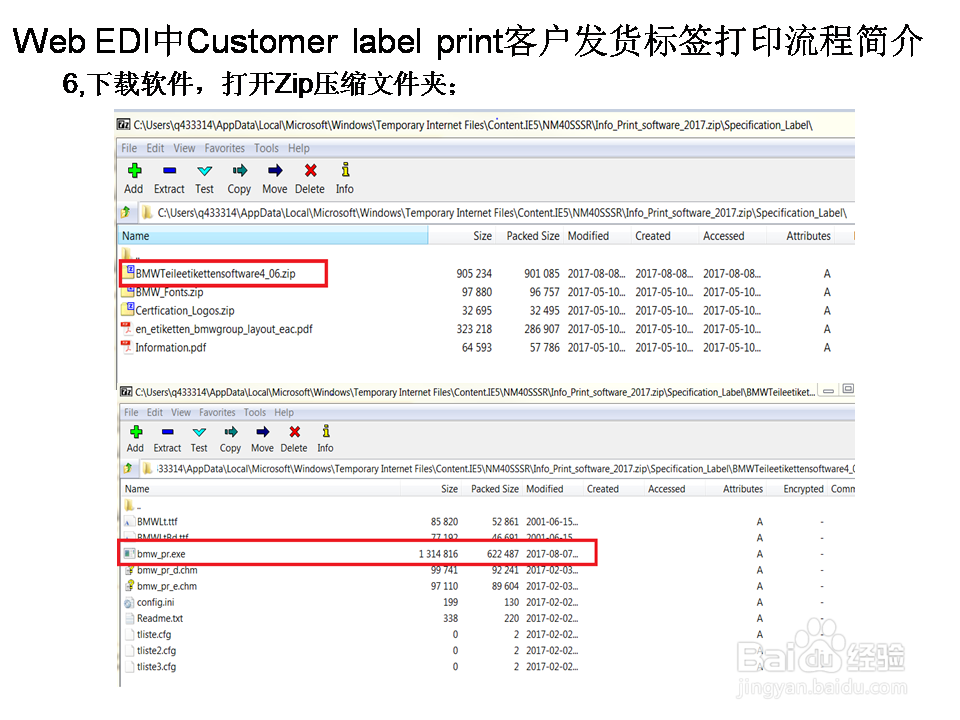Viewport: 960px width, 720px height.
Task: Select bmw_pr.exe file
Action: [161, 553]
